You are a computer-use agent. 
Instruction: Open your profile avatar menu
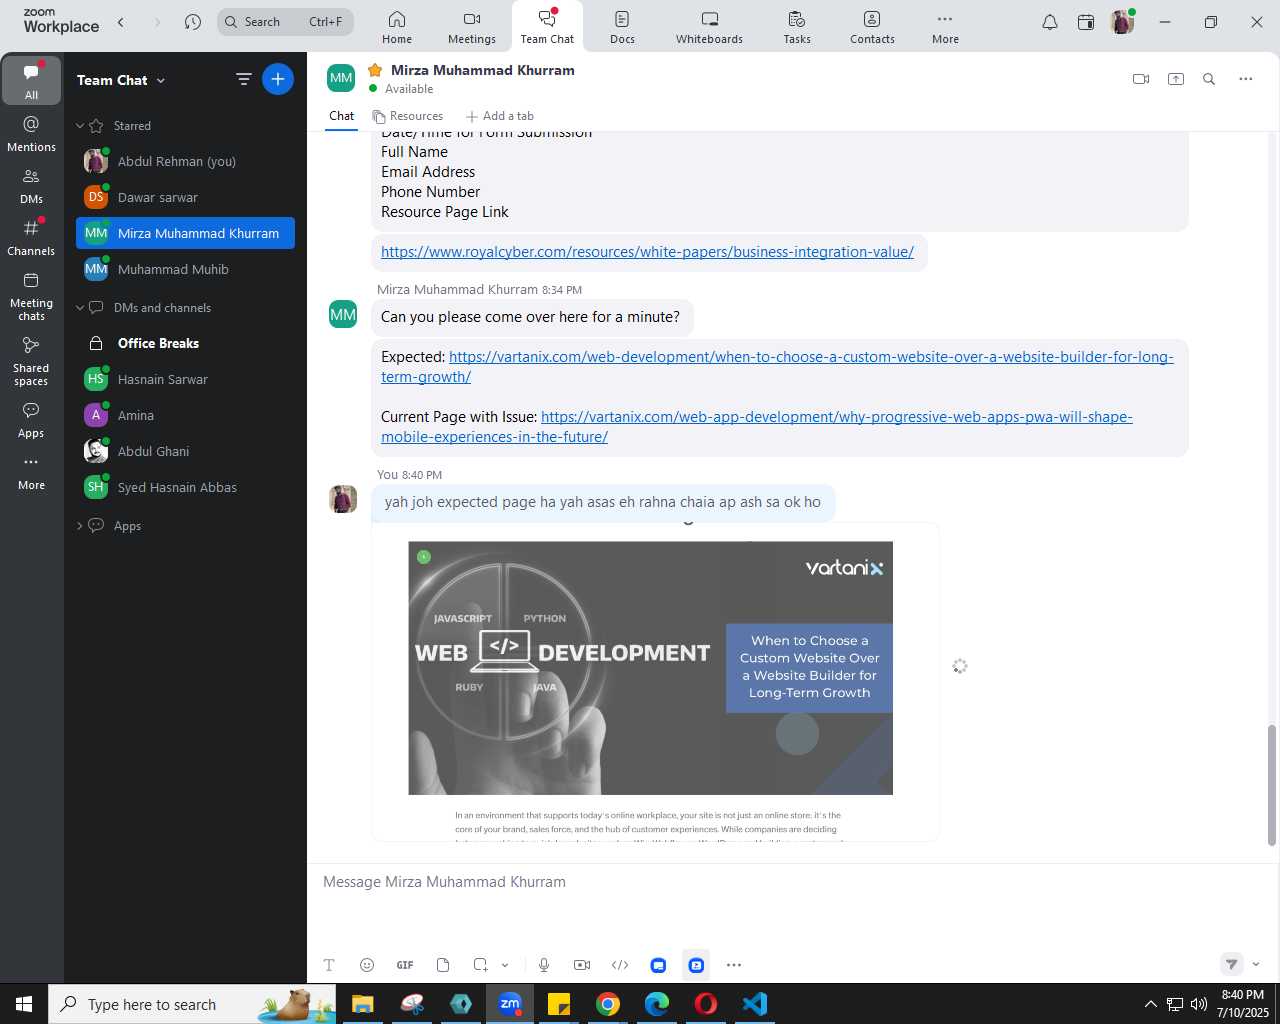[x=1122, y=22]
